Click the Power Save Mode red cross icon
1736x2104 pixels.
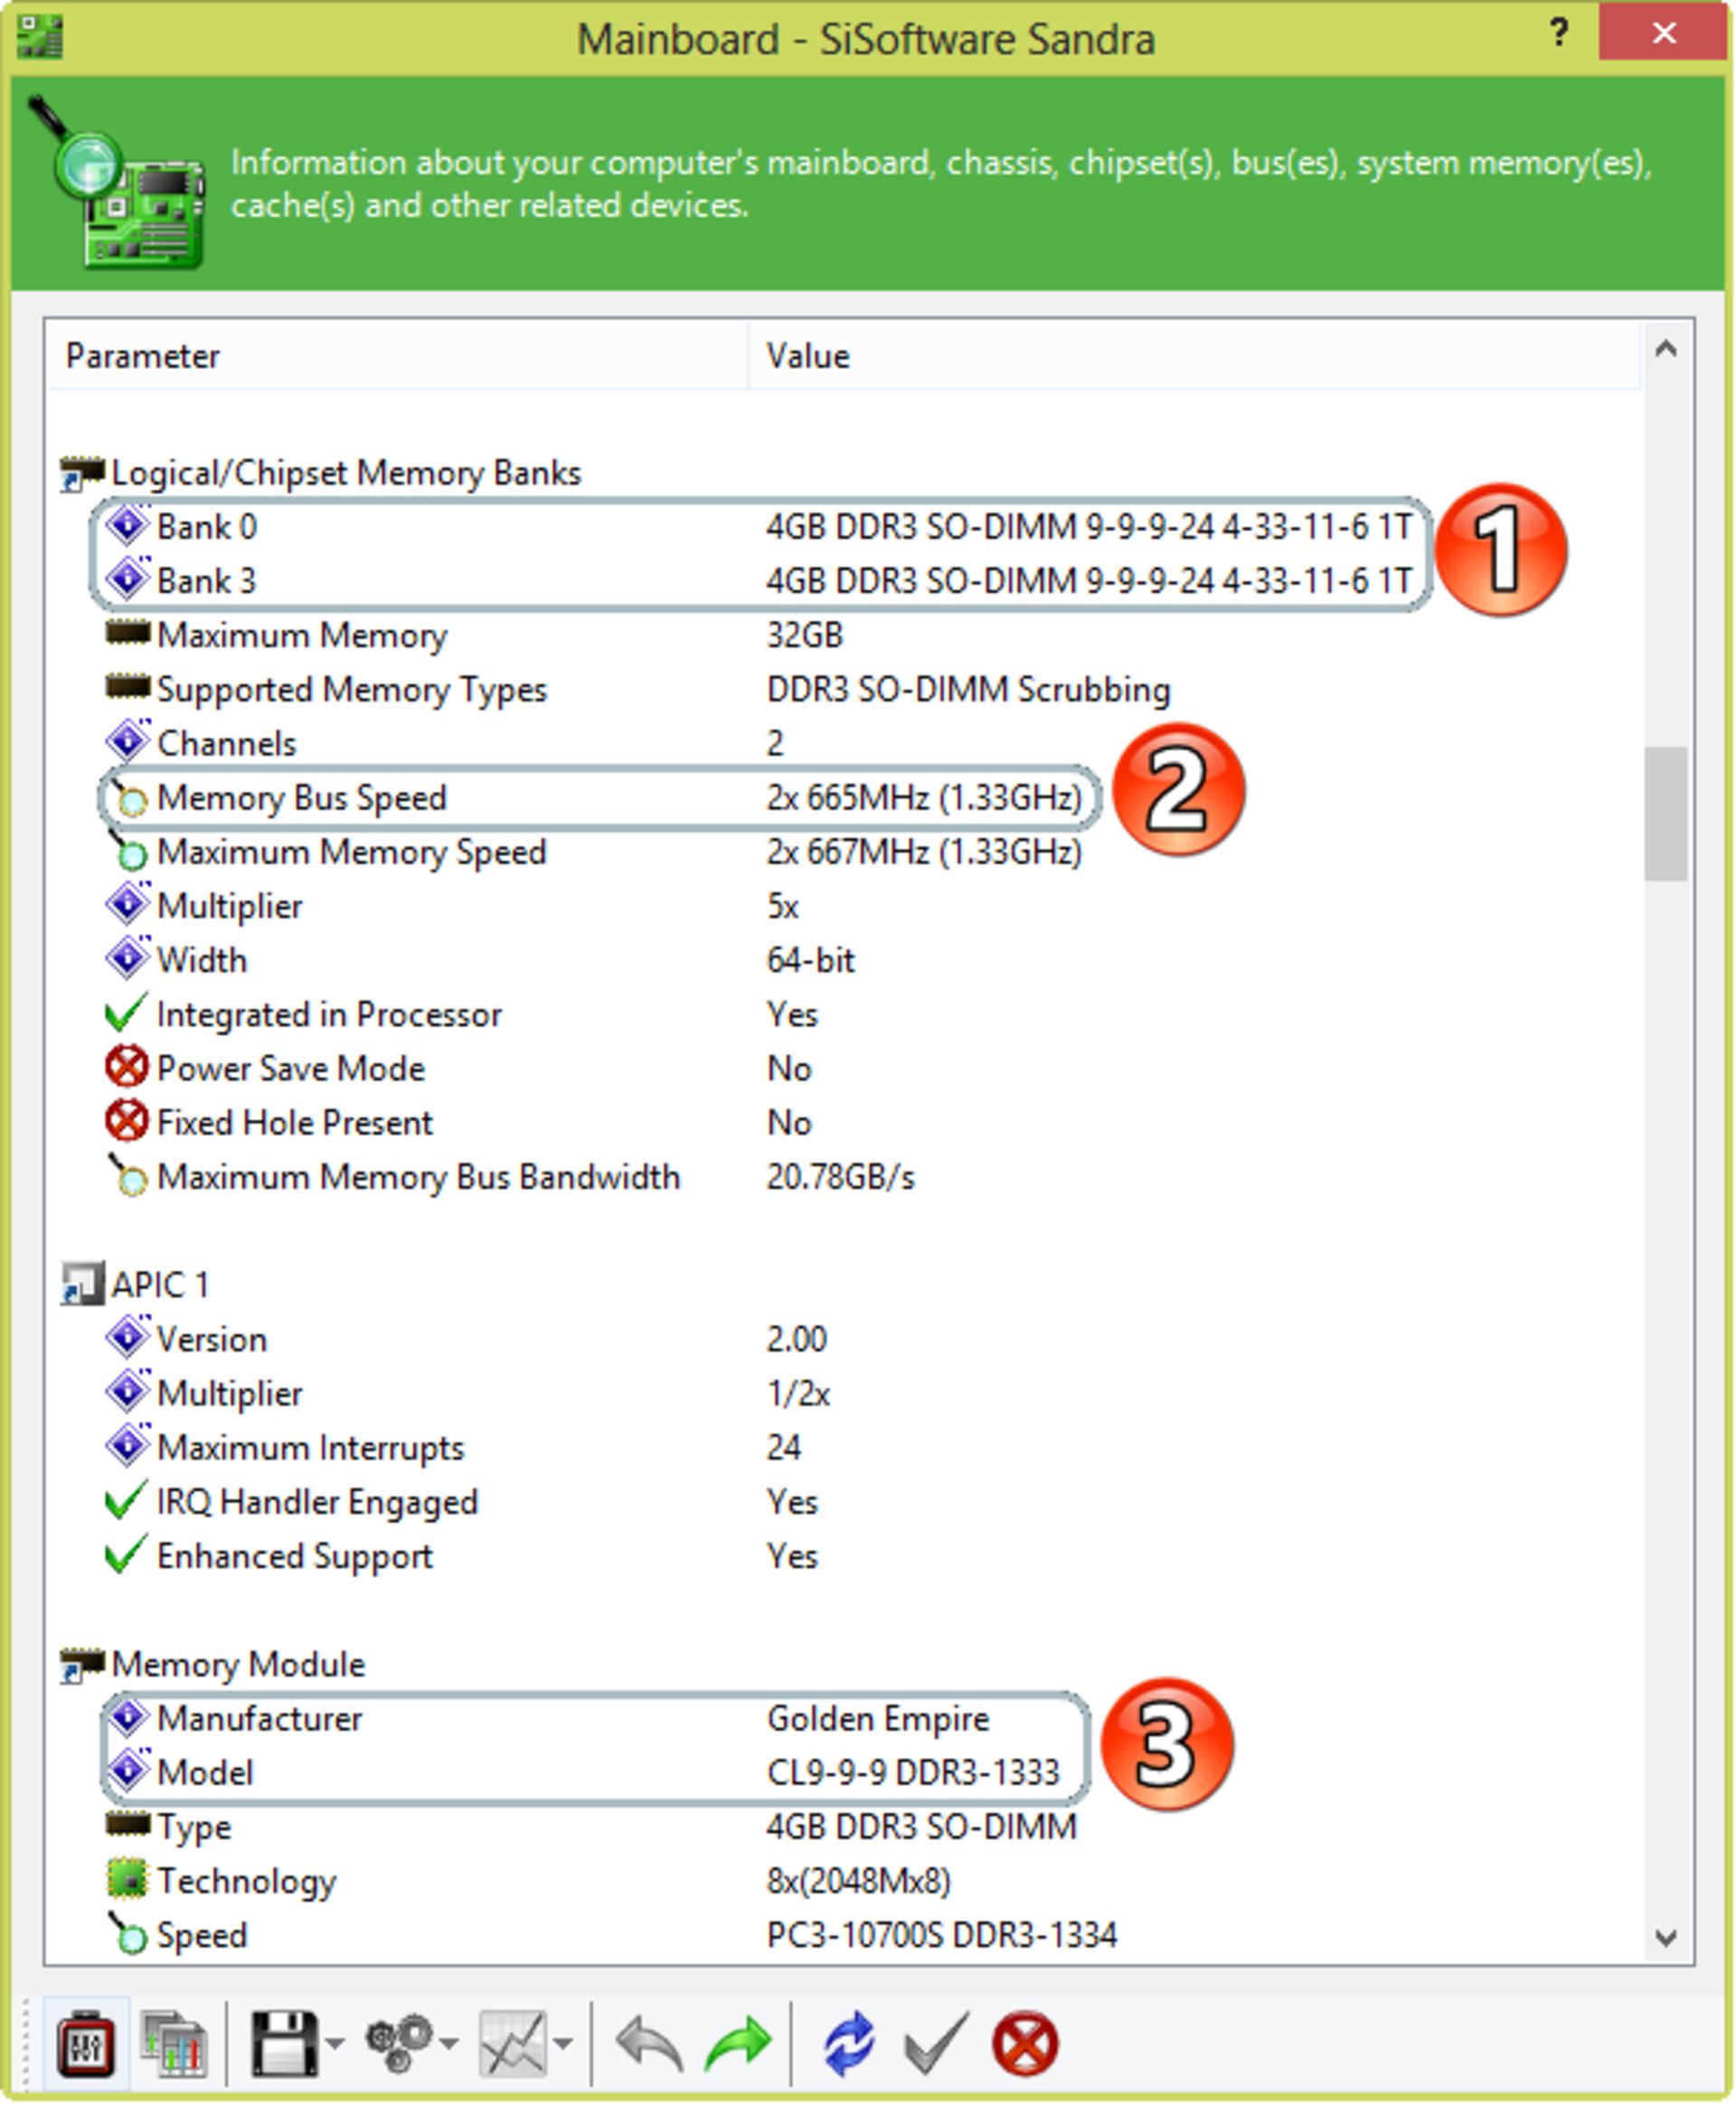[127, 1067]
